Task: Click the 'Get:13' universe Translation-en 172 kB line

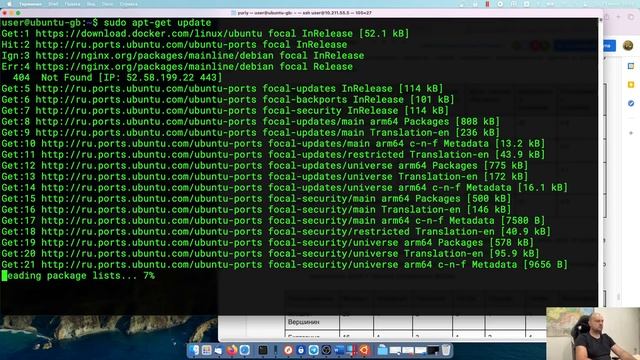Action: pos(264,177)
